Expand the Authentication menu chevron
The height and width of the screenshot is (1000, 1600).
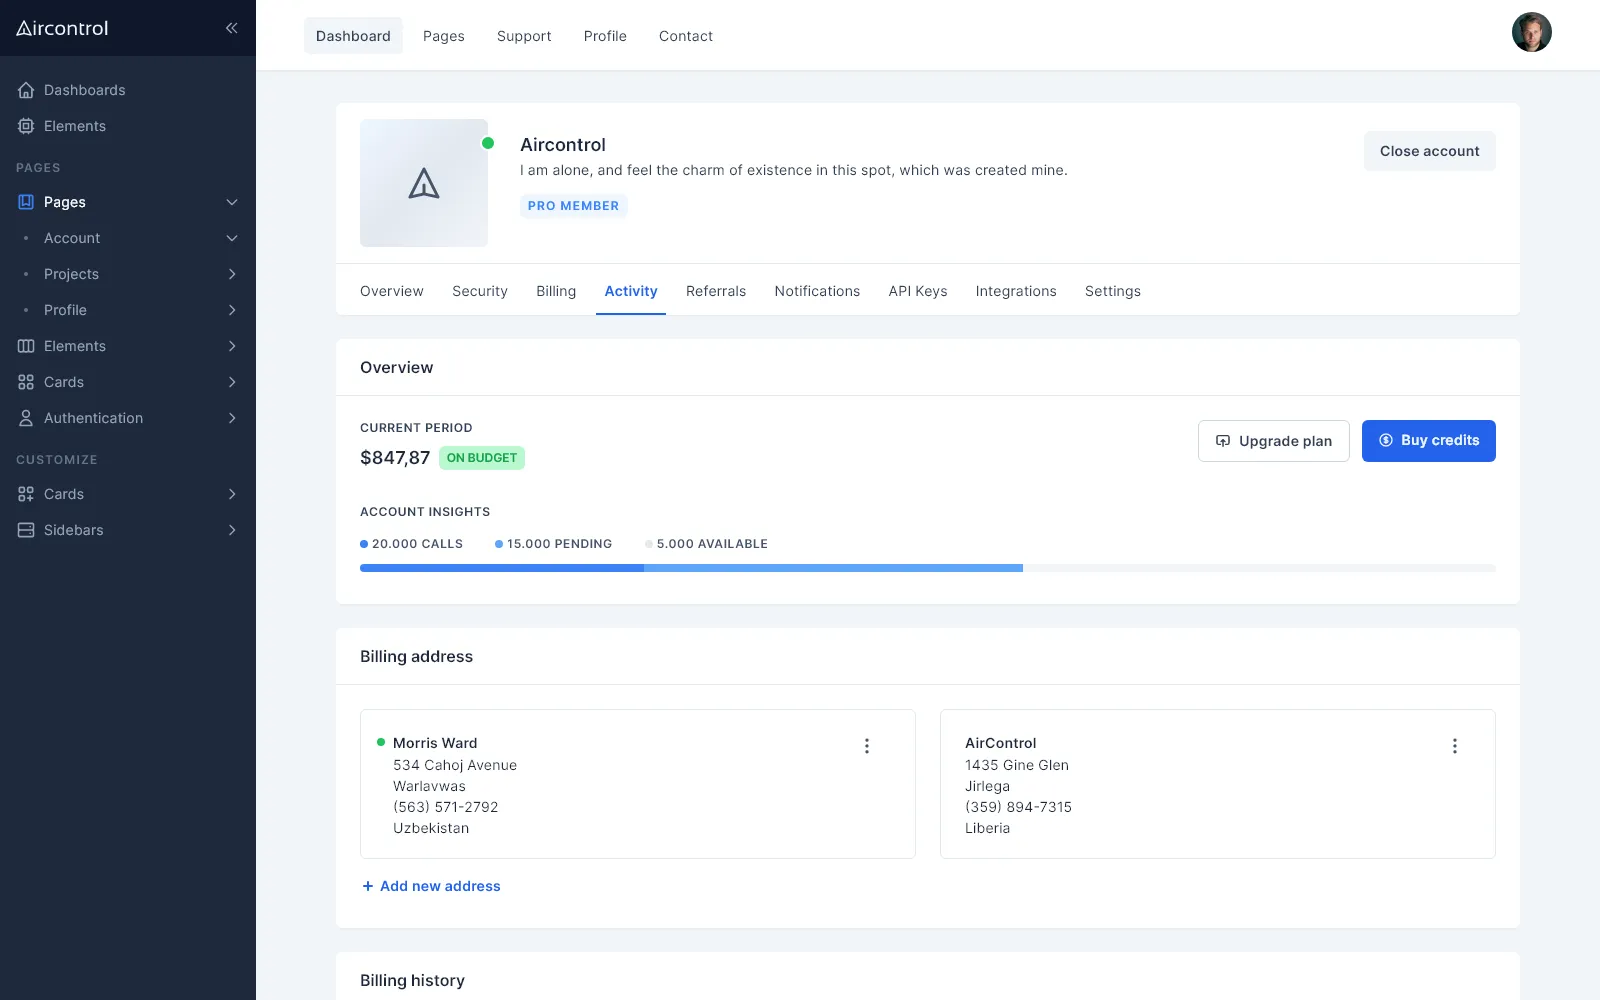tap(232, 418)
